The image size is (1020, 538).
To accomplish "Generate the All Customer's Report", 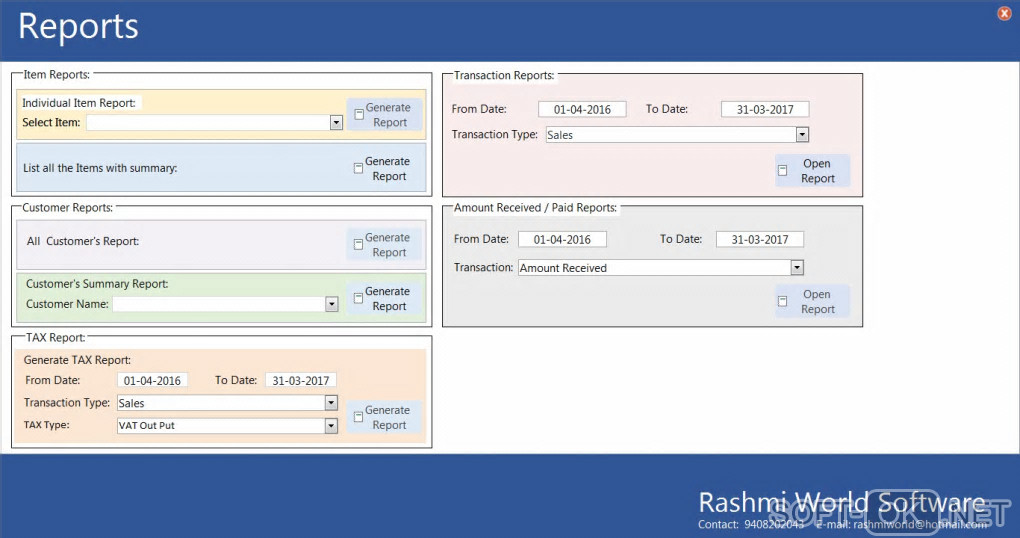I will (x=384, y=245).
